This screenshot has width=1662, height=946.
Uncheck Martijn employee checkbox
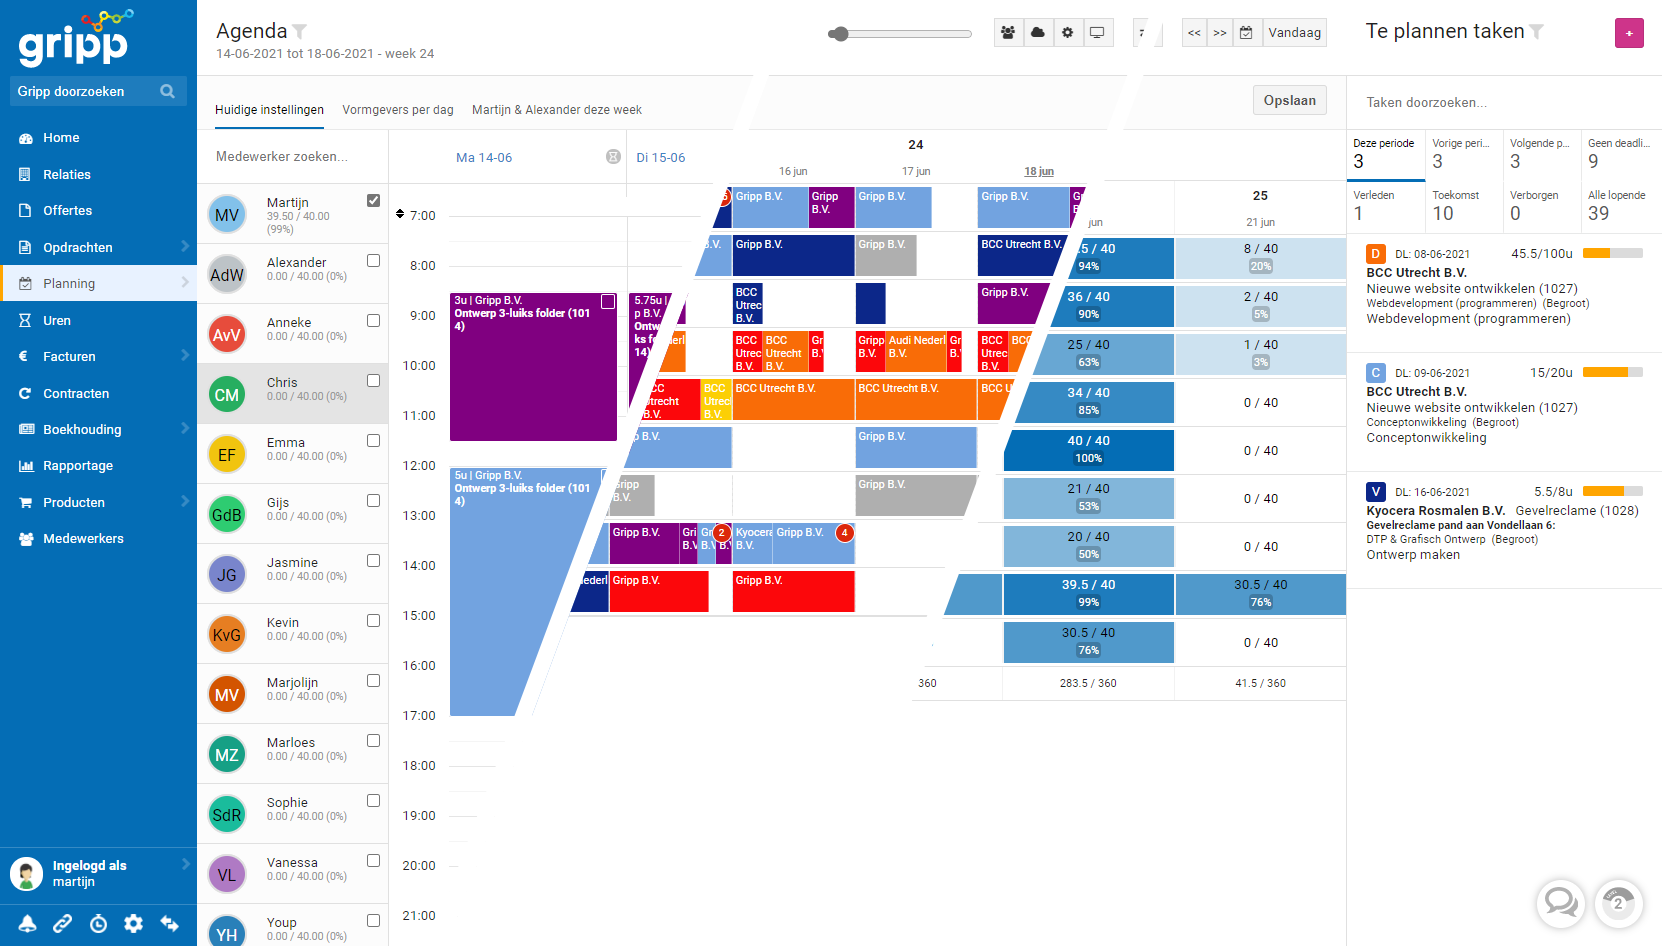pyautogui.click(x=373, y=200)
